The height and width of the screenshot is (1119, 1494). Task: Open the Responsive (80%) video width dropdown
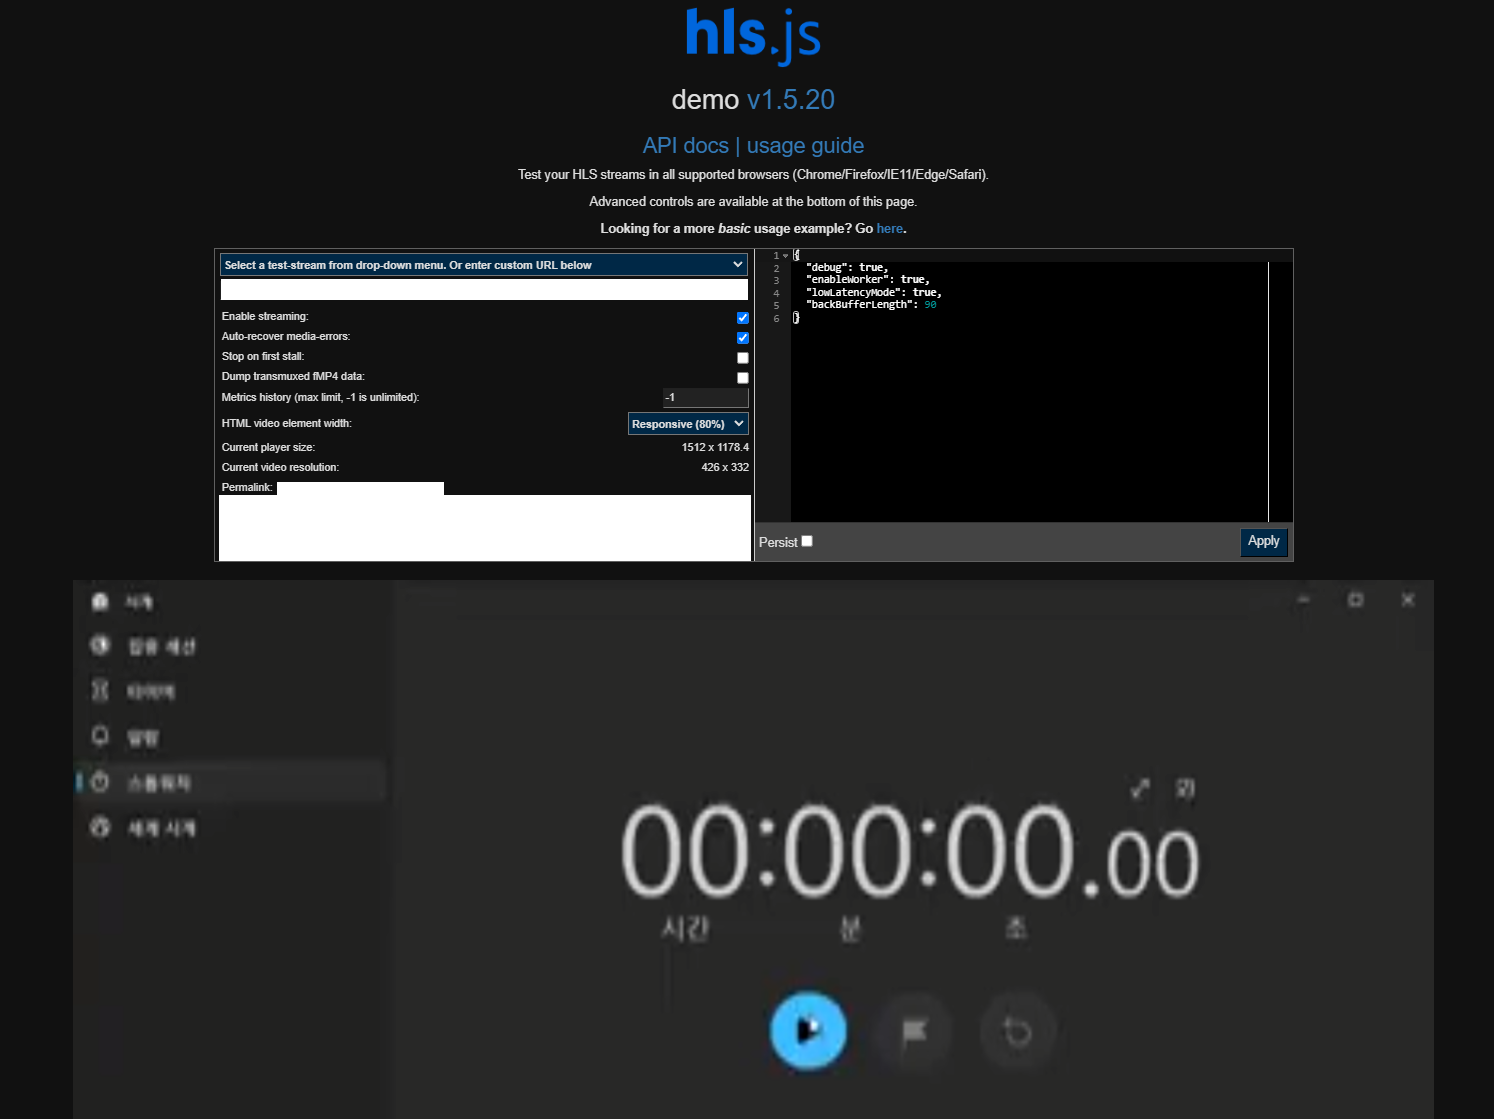[688, 424]
